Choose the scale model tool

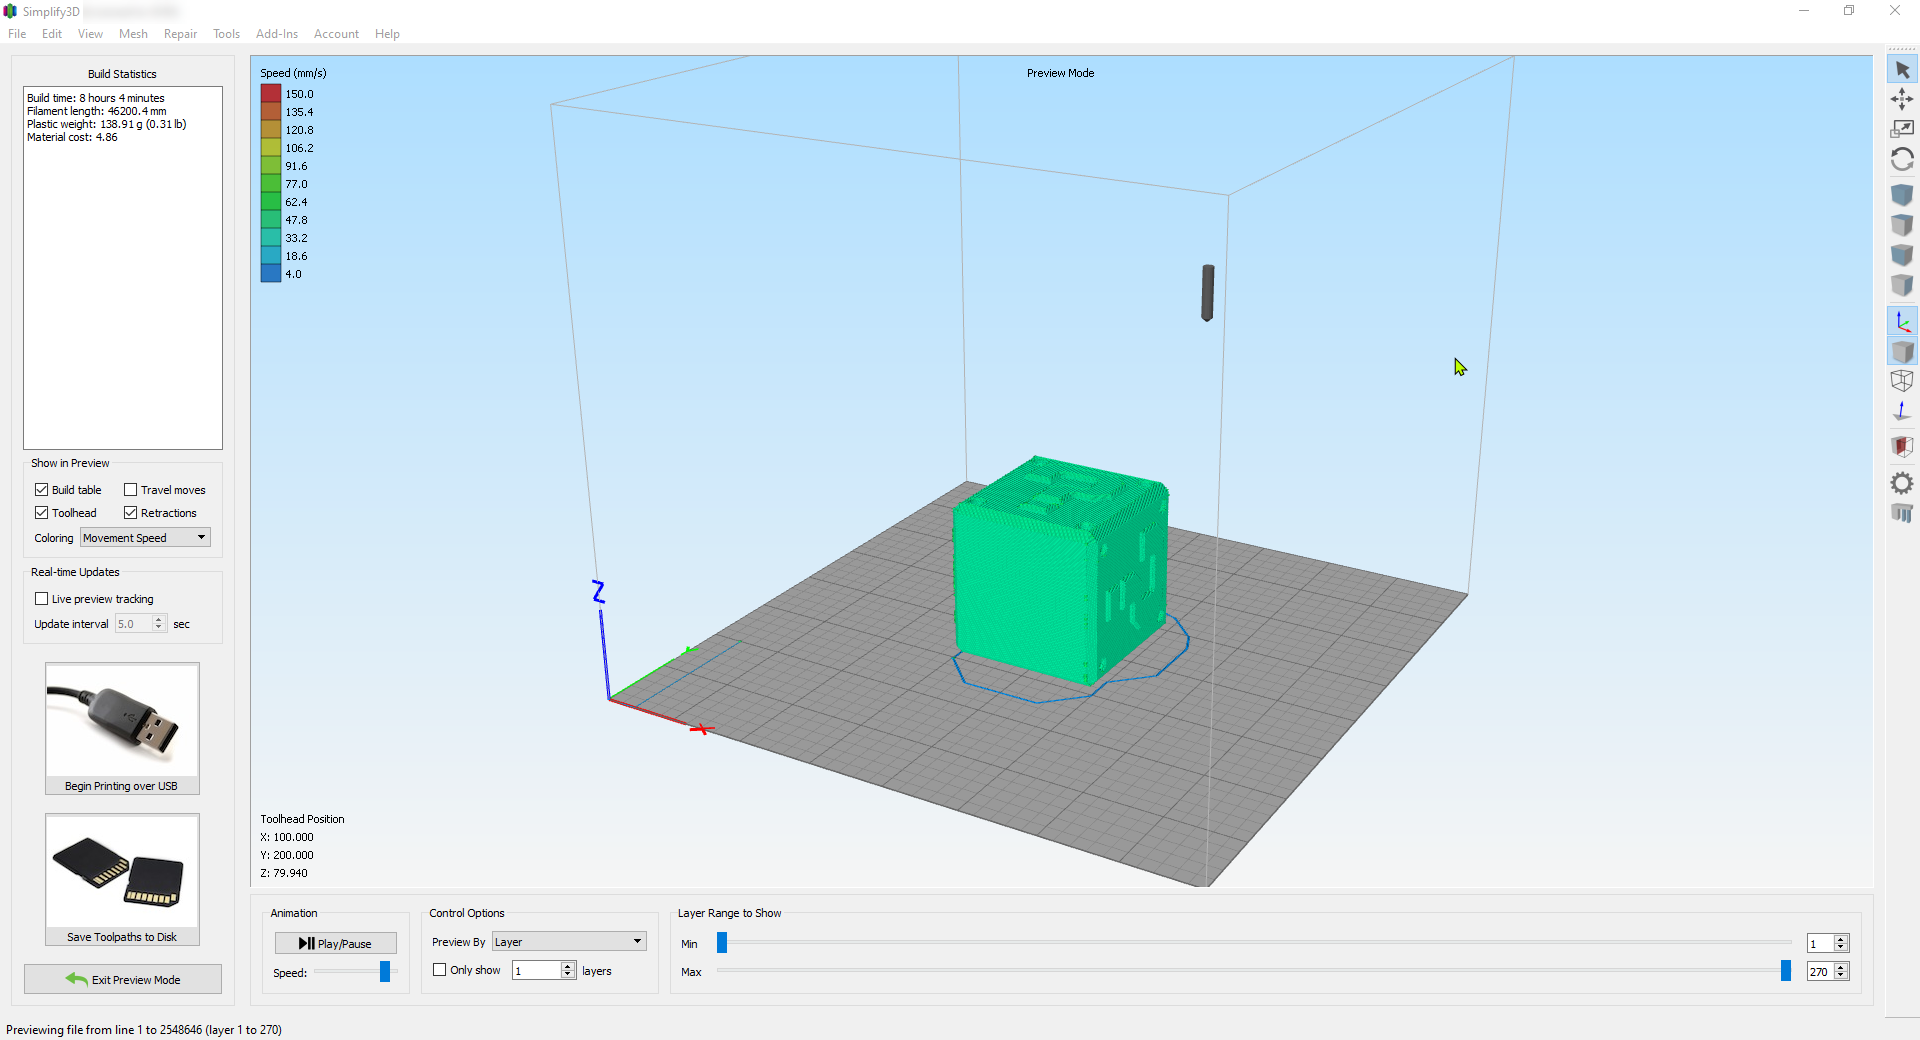1902,129
